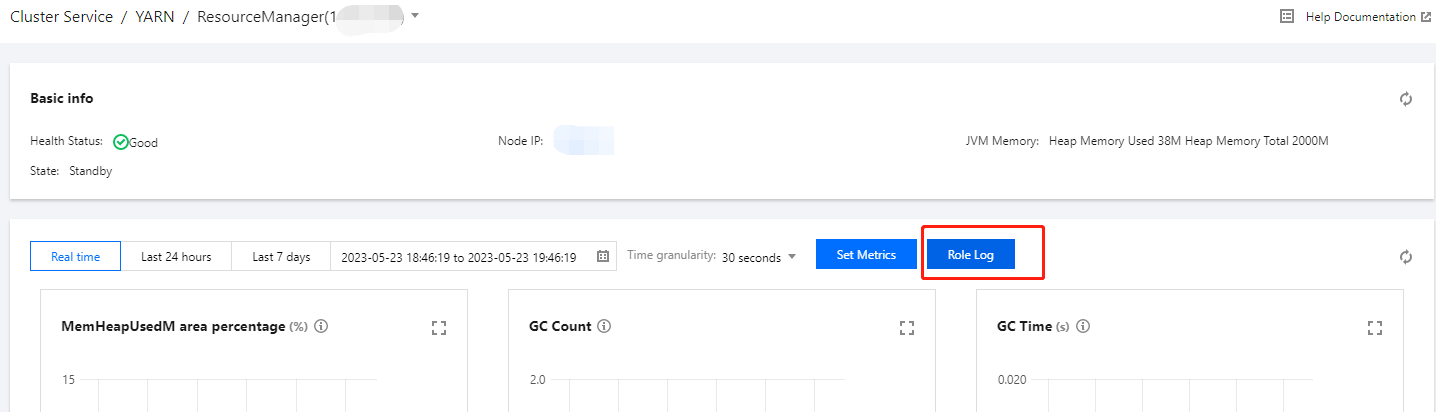
Task: Click the date range input field
Action: point(458,257)
